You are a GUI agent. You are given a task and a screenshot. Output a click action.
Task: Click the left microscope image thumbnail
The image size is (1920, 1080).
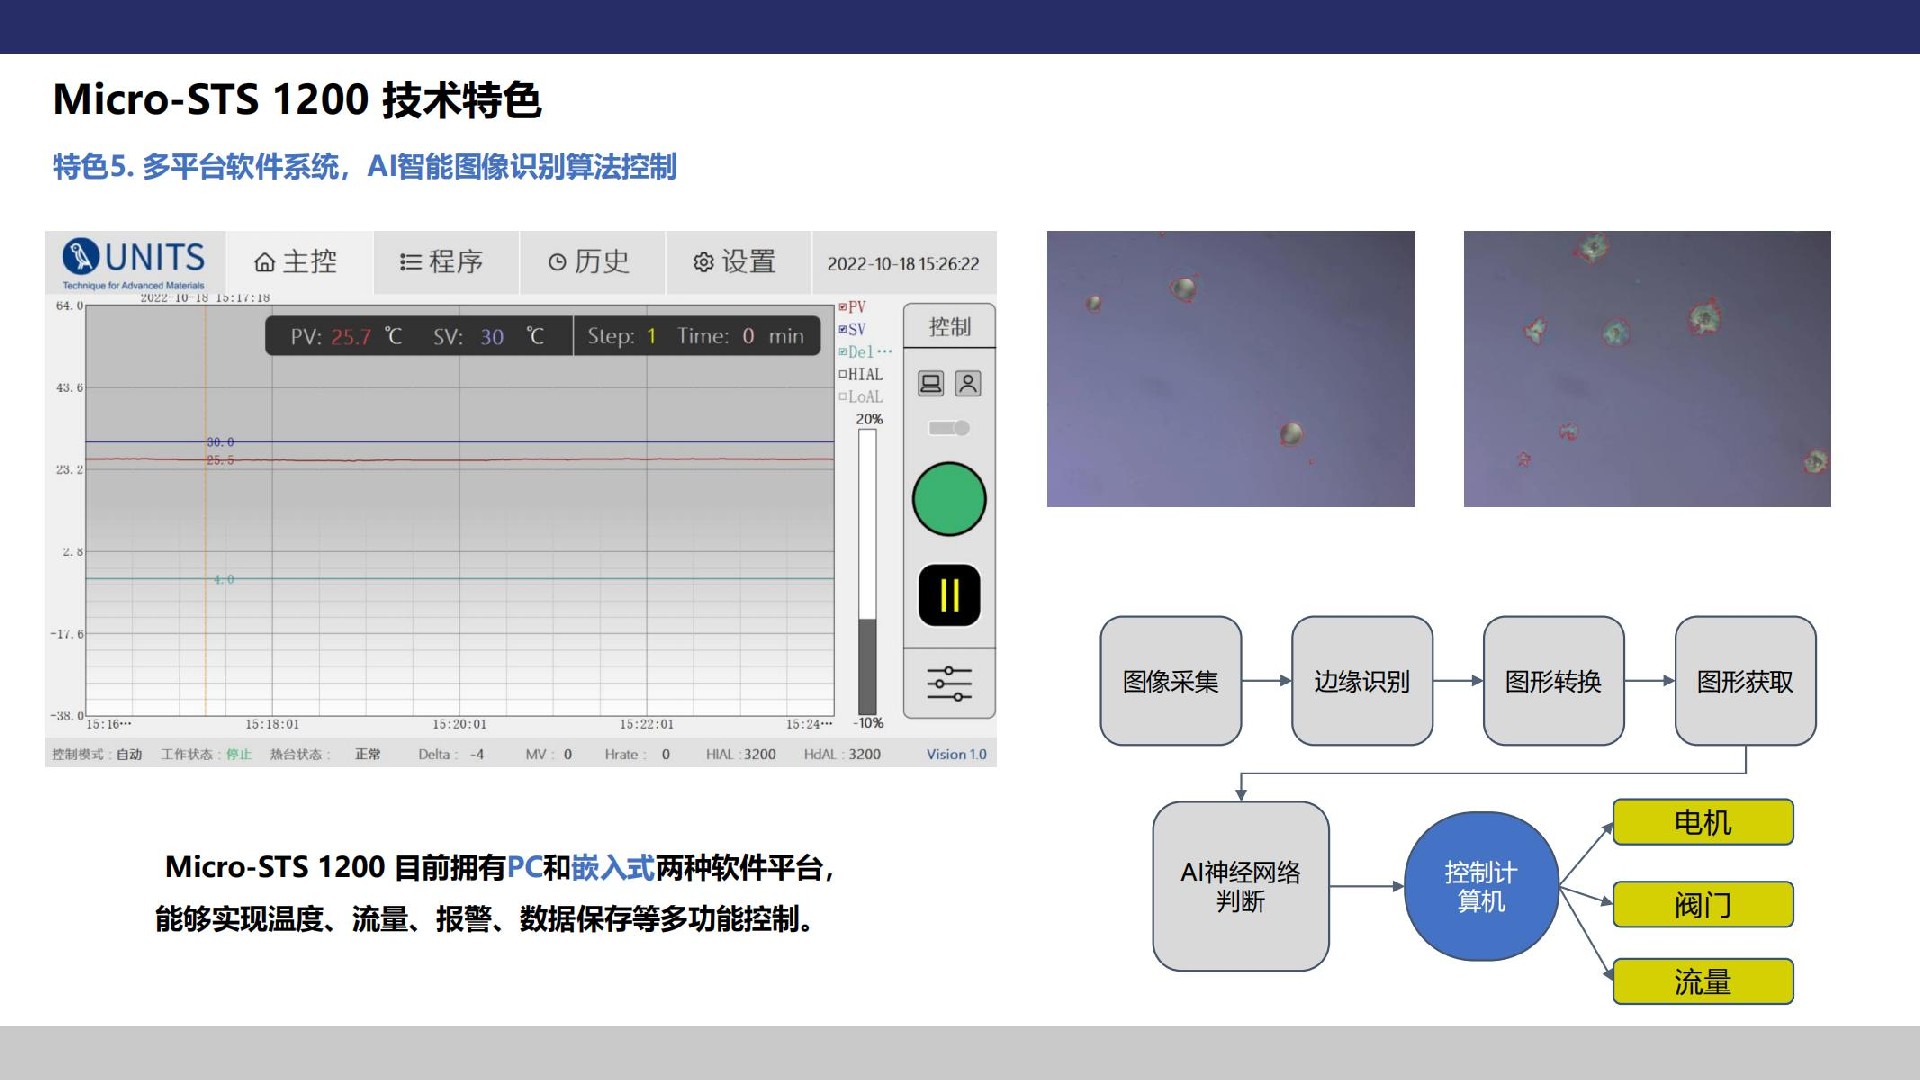tap(1230, 369)
